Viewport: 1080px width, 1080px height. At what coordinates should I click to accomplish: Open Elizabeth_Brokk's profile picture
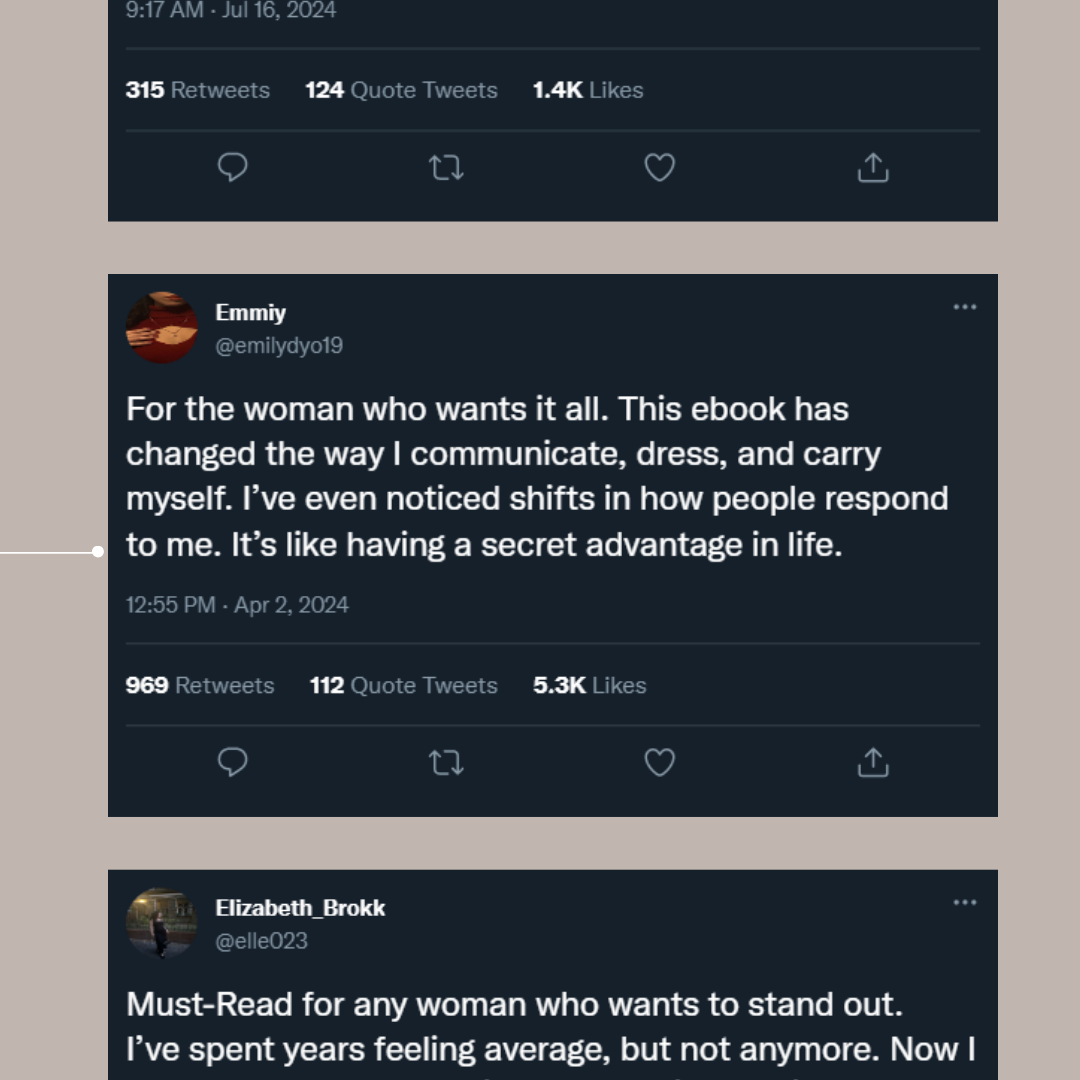tap(162, 923)
